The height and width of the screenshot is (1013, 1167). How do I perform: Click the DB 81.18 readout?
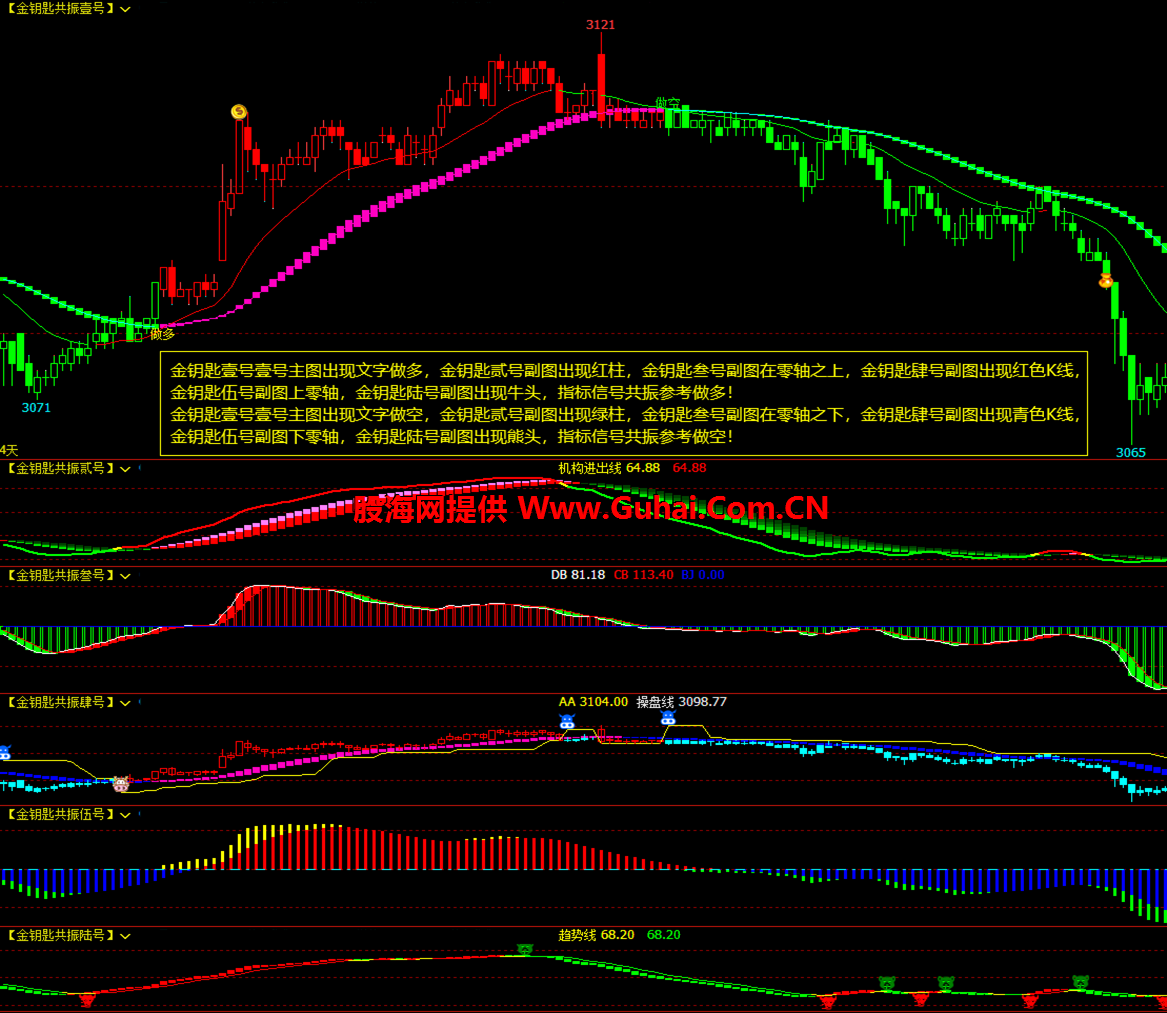578,575
